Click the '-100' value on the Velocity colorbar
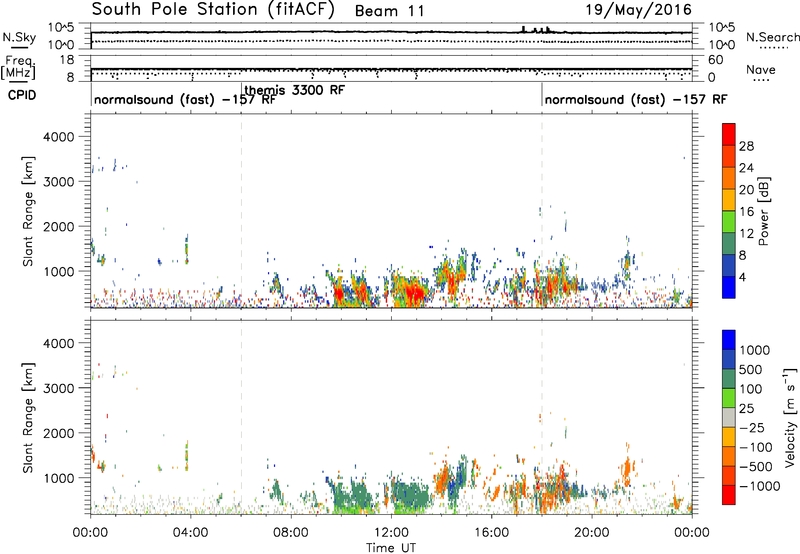The image size is (800, 554). click(756, 447)
